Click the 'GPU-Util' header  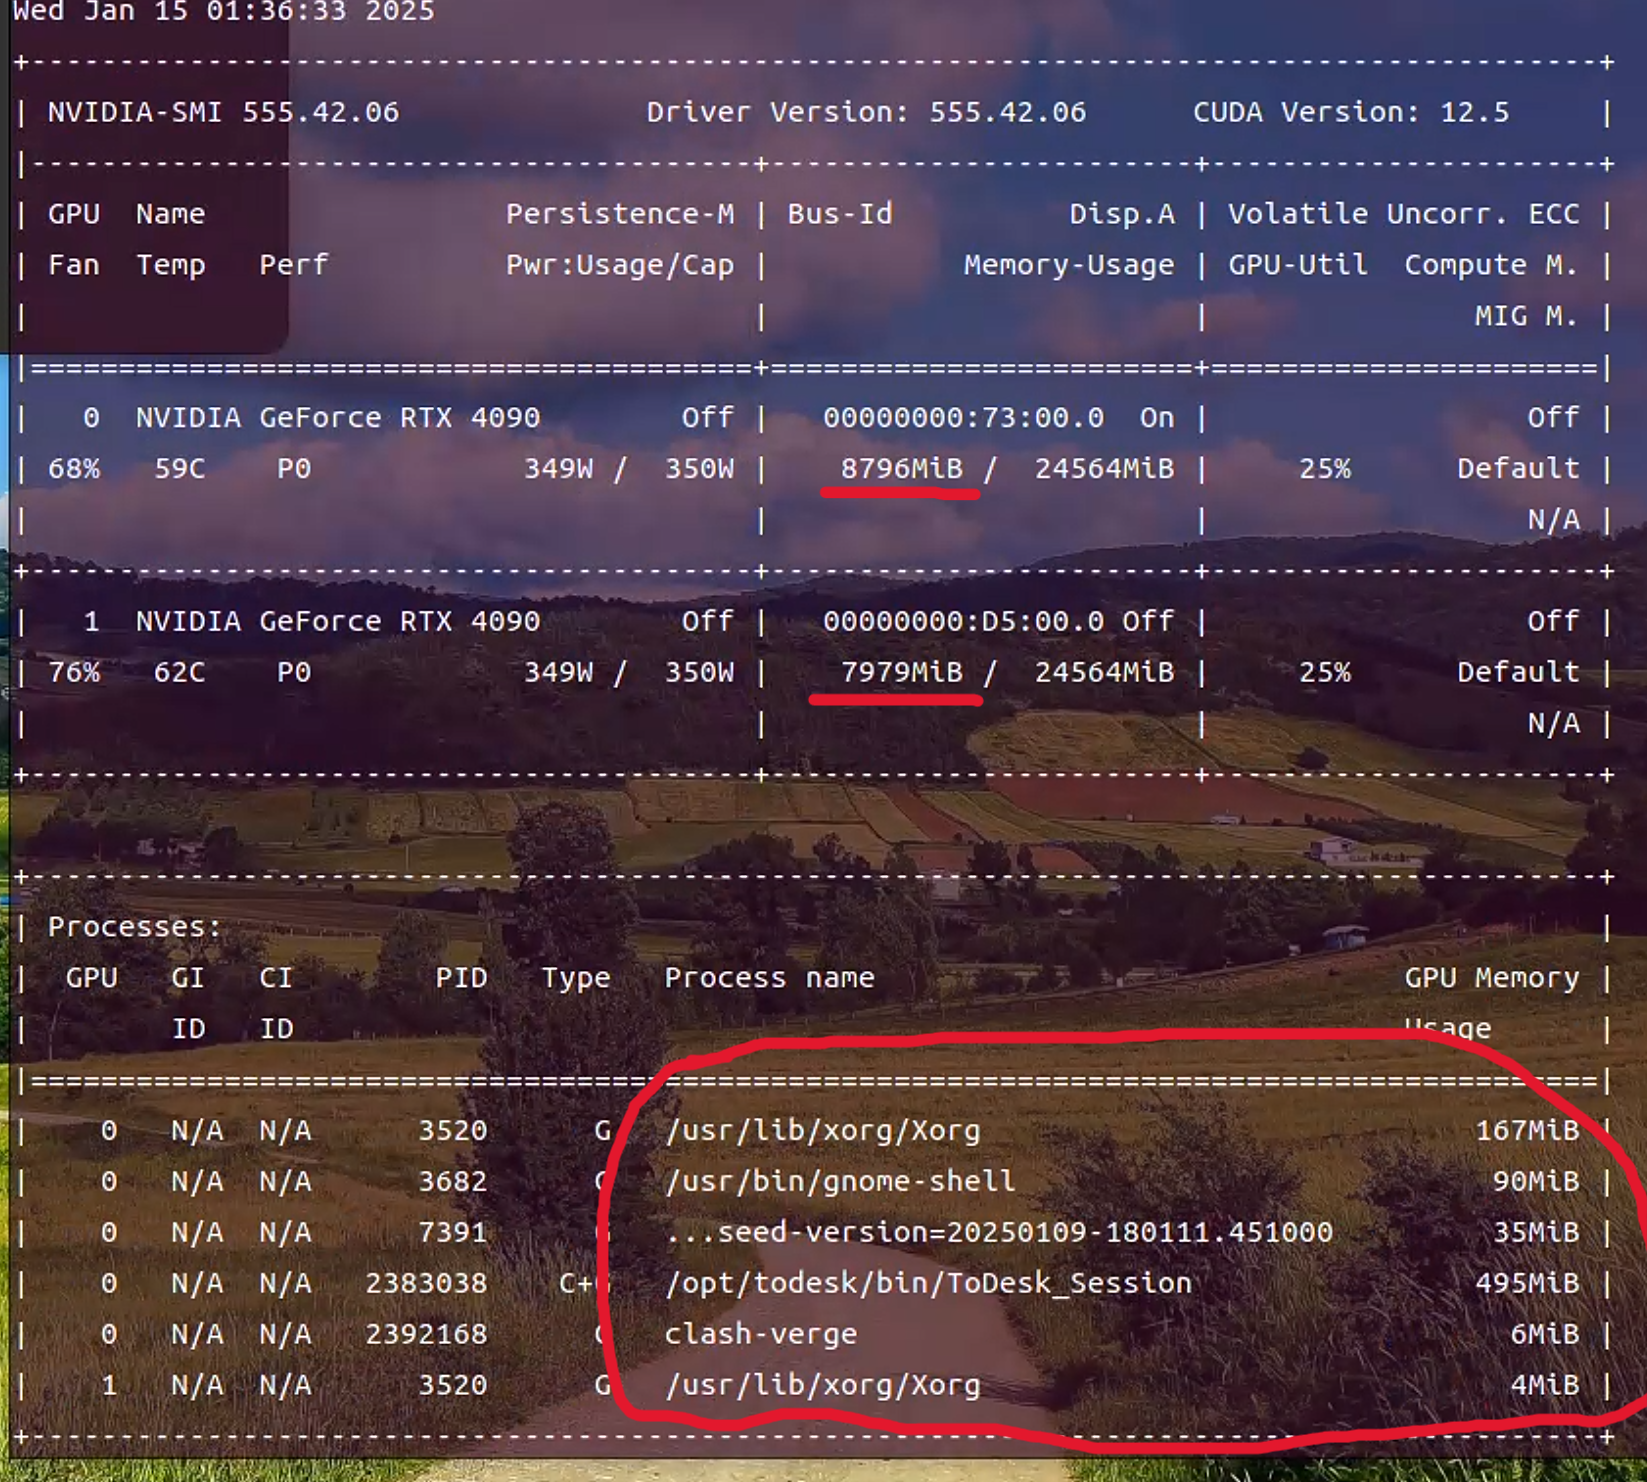1298,265
